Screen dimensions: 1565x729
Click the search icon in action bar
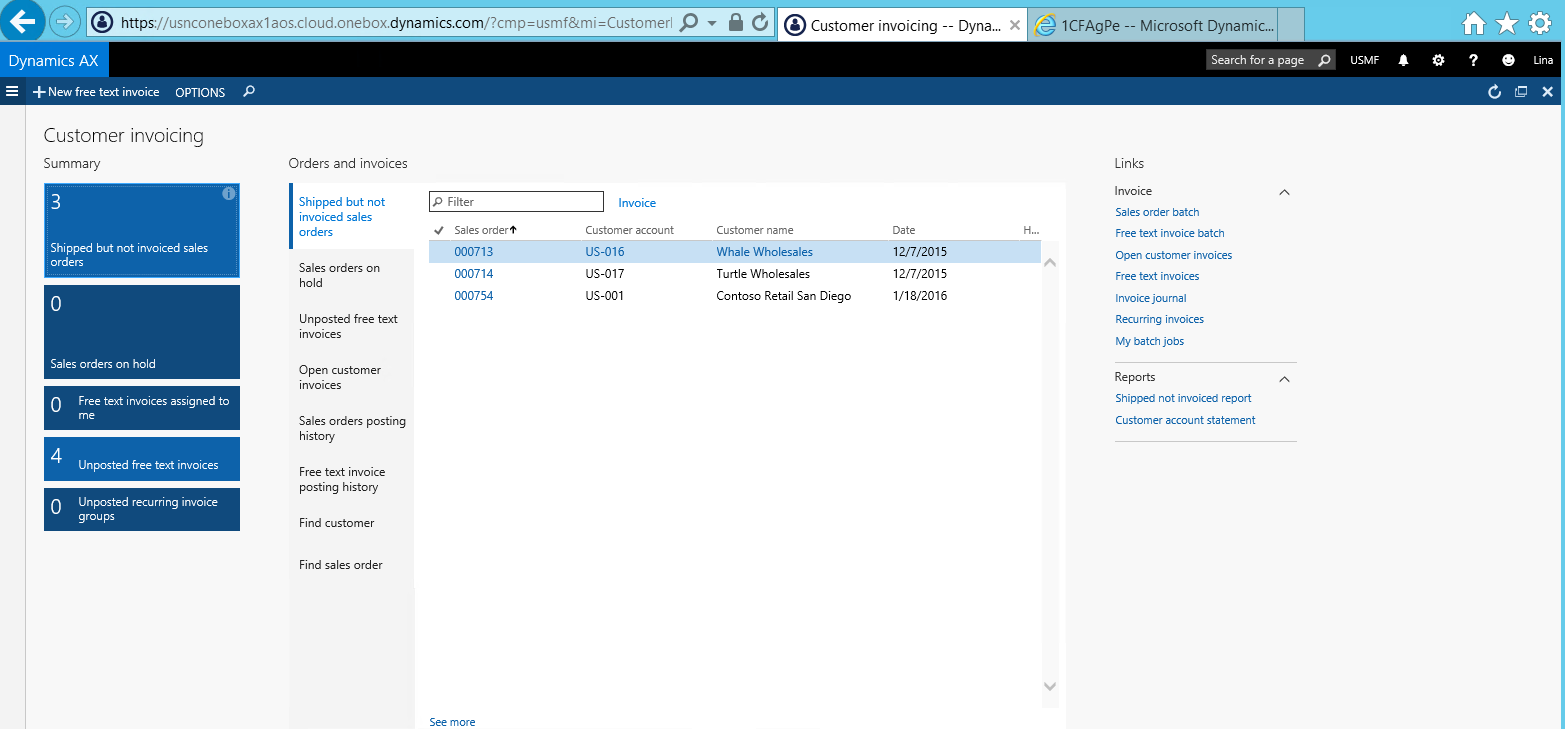coord(249,92)
